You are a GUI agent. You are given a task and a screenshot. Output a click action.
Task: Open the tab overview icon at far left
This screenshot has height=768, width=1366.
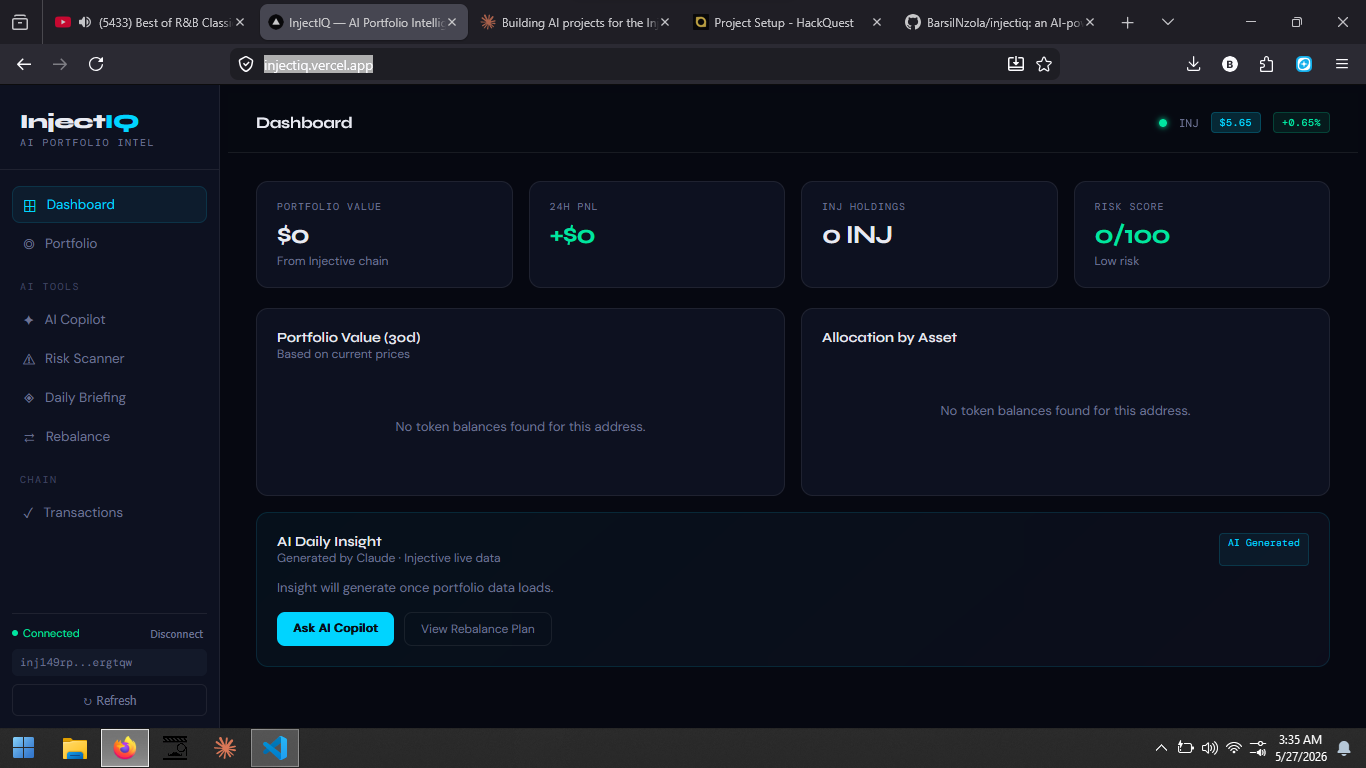(x=20, y=22)
